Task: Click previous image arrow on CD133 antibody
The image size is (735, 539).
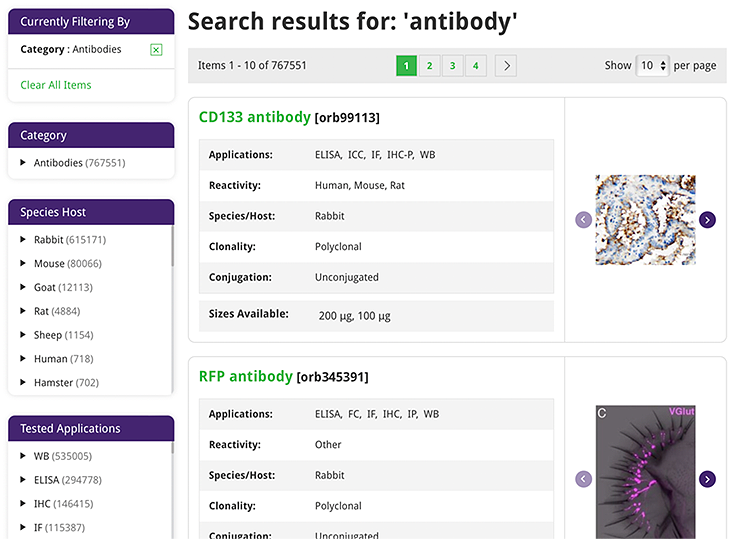Action: point(583,220)
